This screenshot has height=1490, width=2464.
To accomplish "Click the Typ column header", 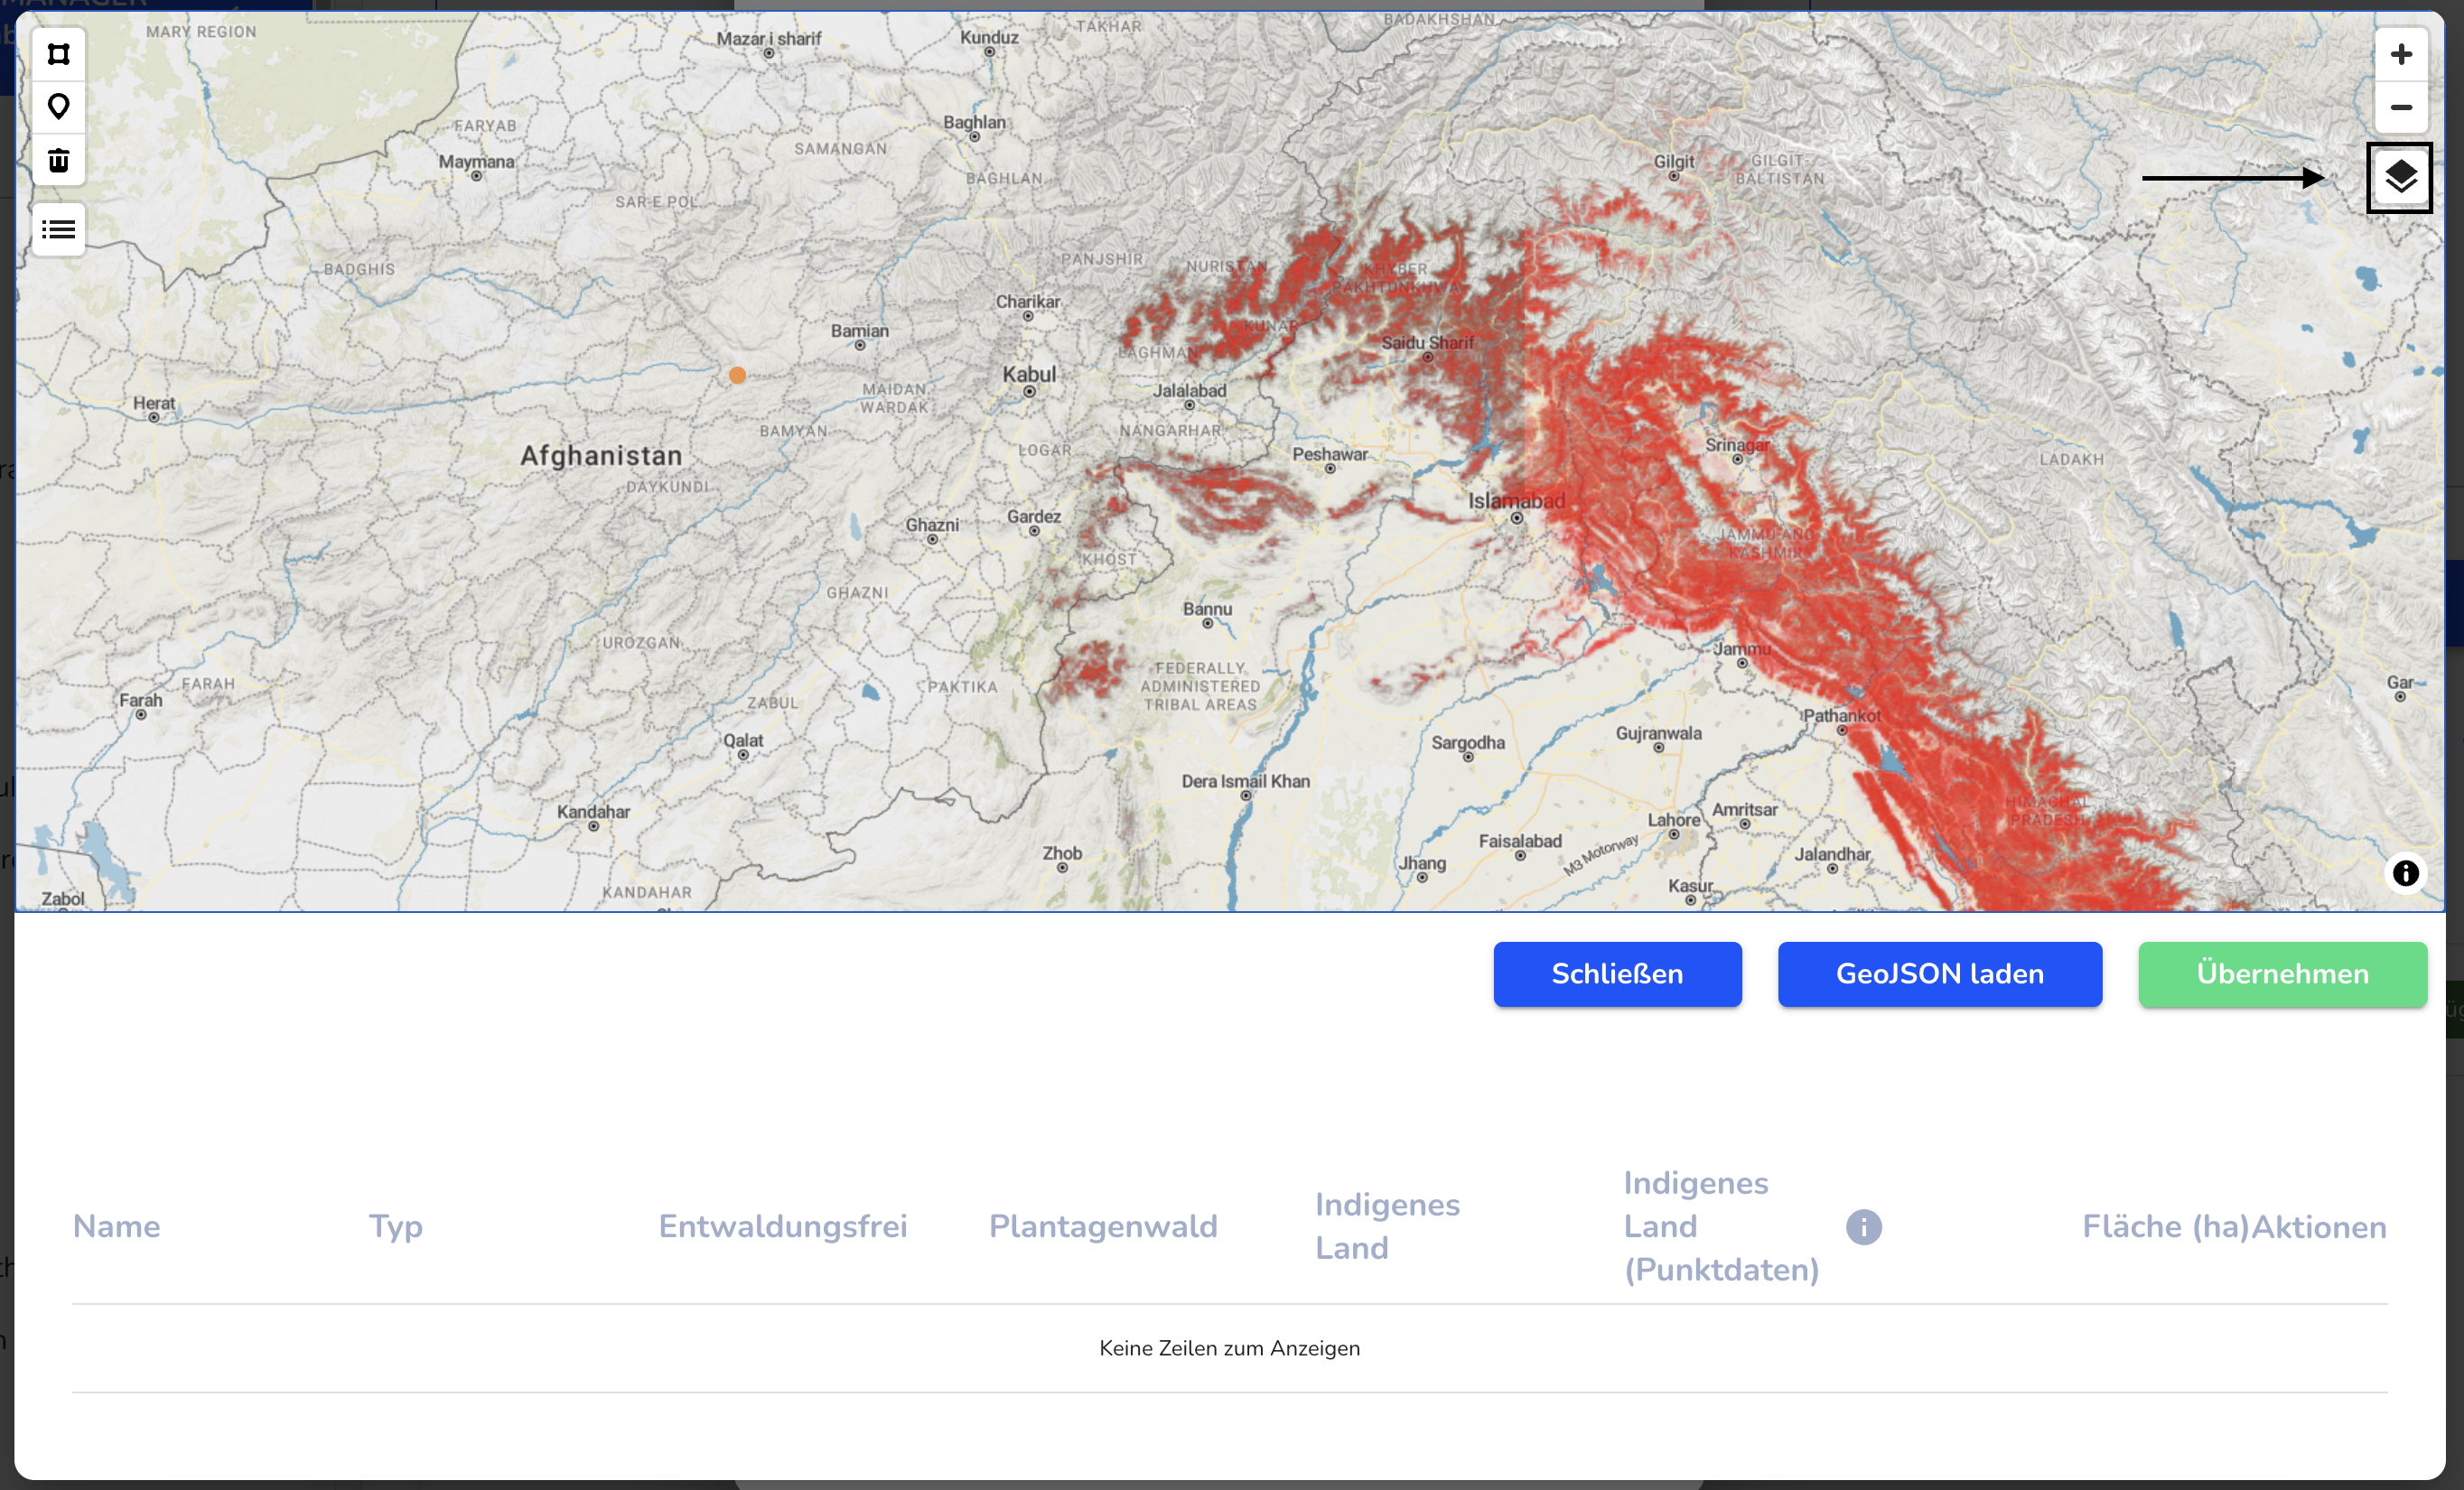I will coord(396,1227).
